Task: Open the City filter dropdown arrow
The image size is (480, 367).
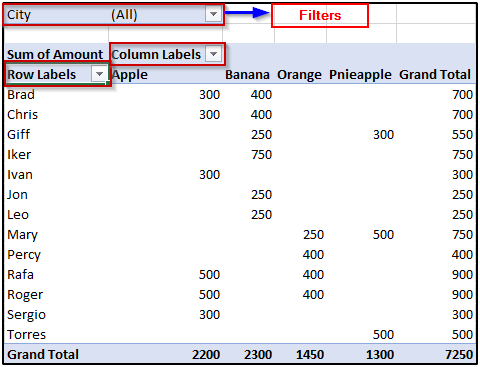Action: 213,14
